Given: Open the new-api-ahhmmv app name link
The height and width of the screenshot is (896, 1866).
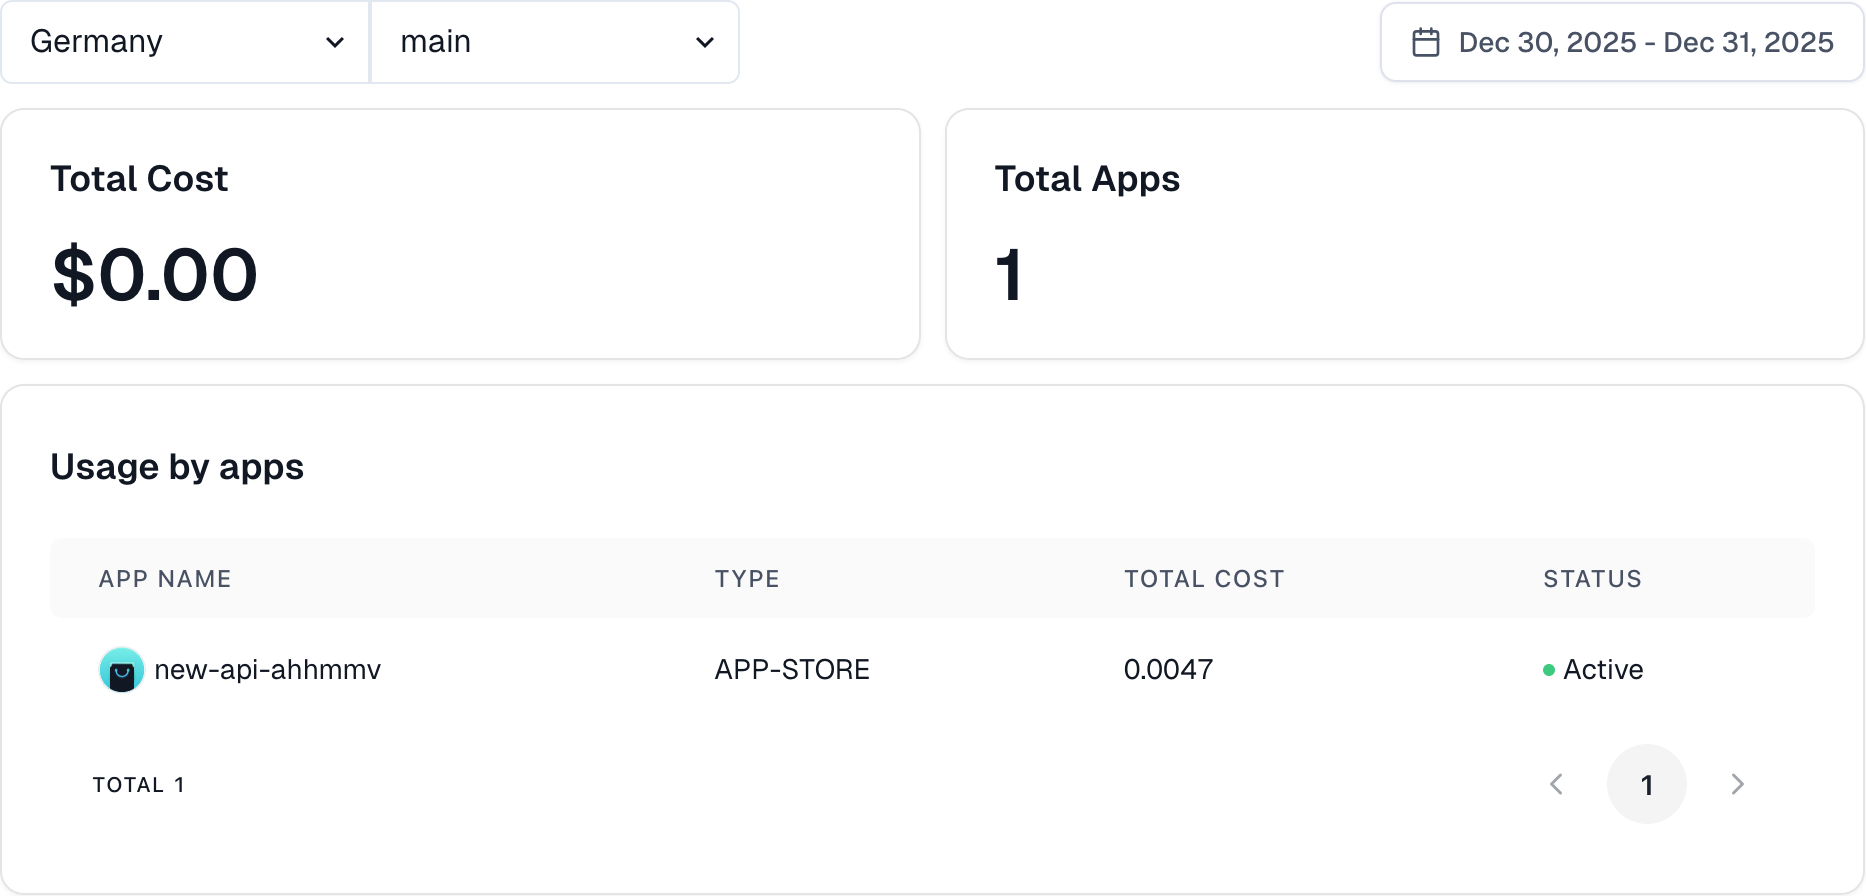Looking at the screenshot, I should [267, 670].
